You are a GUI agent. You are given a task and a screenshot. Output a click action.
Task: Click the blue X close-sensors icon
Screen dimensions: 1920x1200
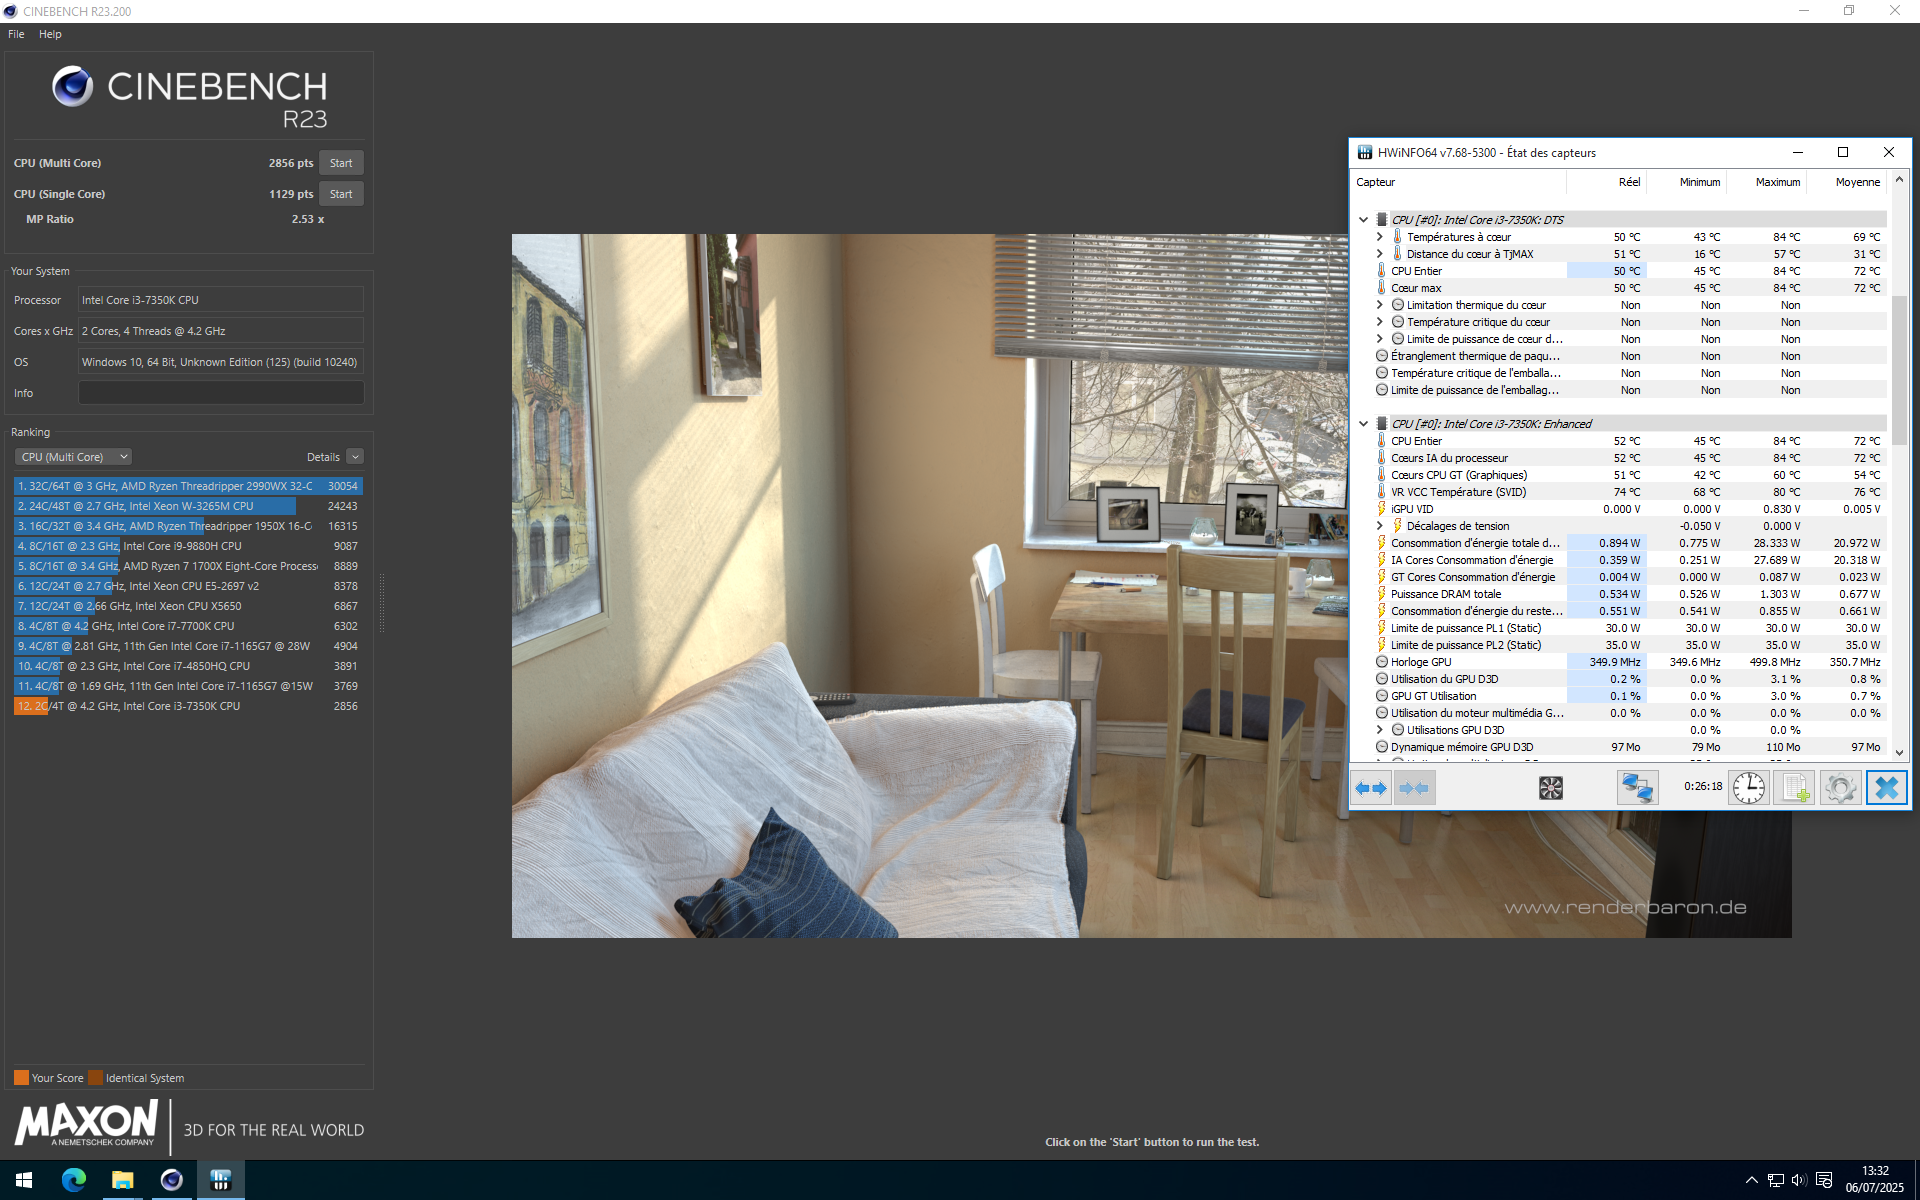(x=1886, y=788)
